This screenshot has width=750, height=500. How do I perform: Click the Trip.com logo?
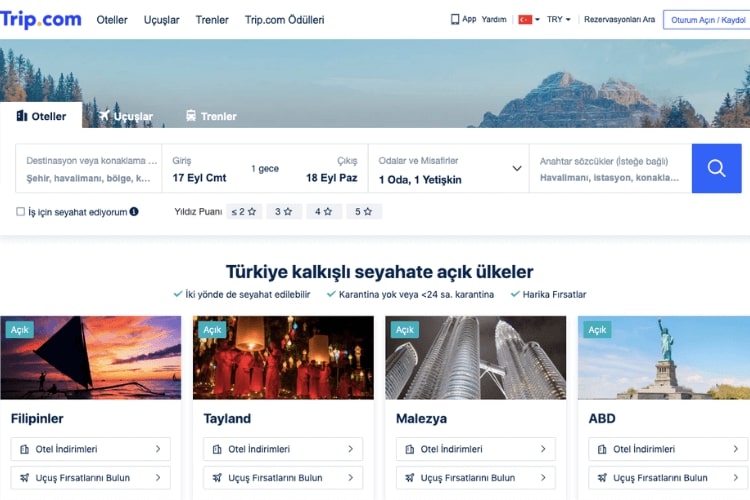[x=41, y=19]
